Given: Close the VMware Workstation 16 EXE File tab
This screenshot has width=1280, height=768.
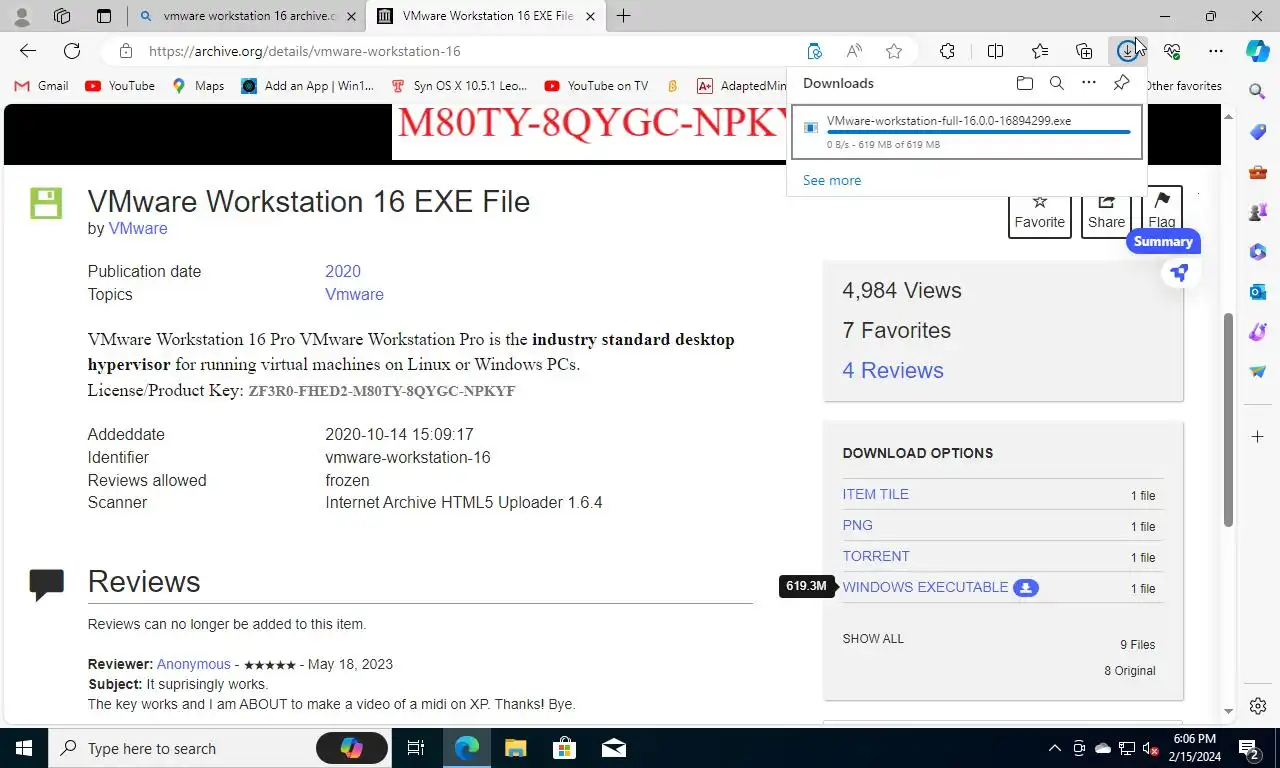Looking at the screenshot, I should pos(590,16).
